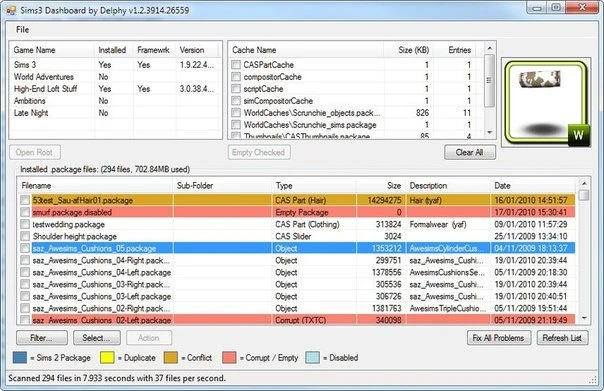604x391 pixels.
Task: Tick checkbox for smurf.package.disabled
Action: point(25,212)
